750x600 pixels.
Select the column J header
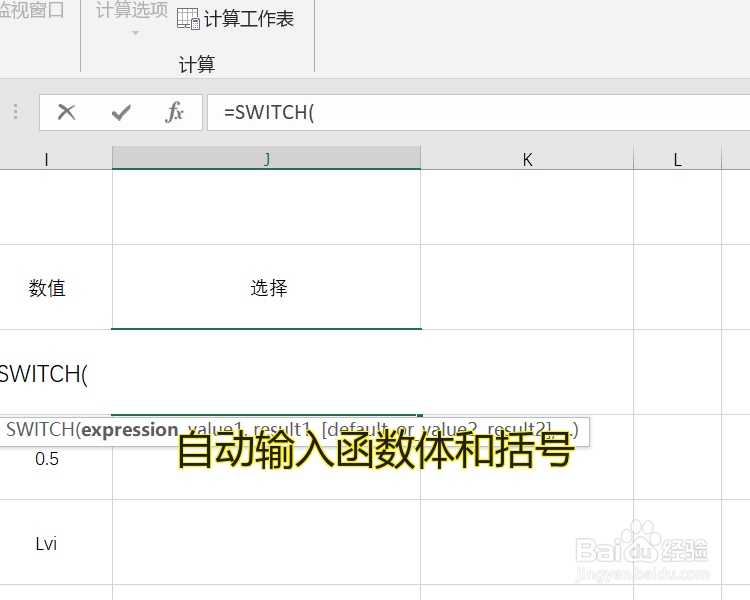(x=266, y=158)
